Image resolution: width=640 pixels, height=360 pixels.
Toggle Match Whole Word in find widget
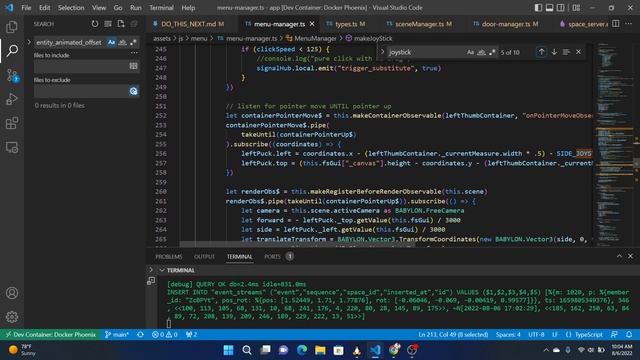click(x=481, y=52)
